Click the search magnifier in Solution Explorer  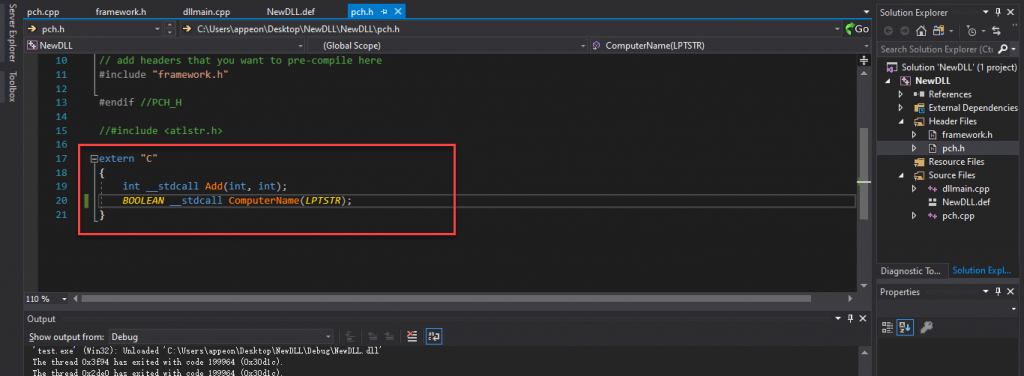click(1003, 49)
